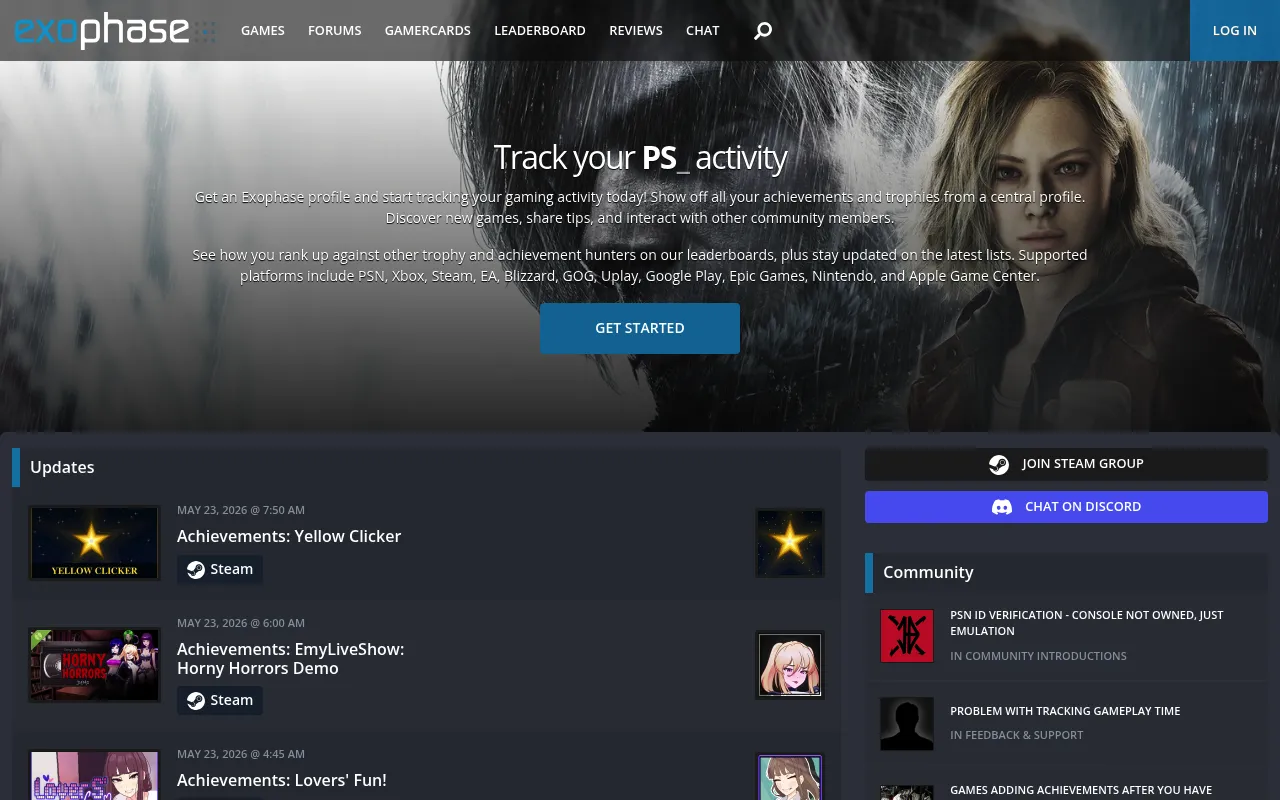Open Achievements: Lovers' Fun! update
The height and width of the screenshot is (800, 1280).
coord(282,780)
